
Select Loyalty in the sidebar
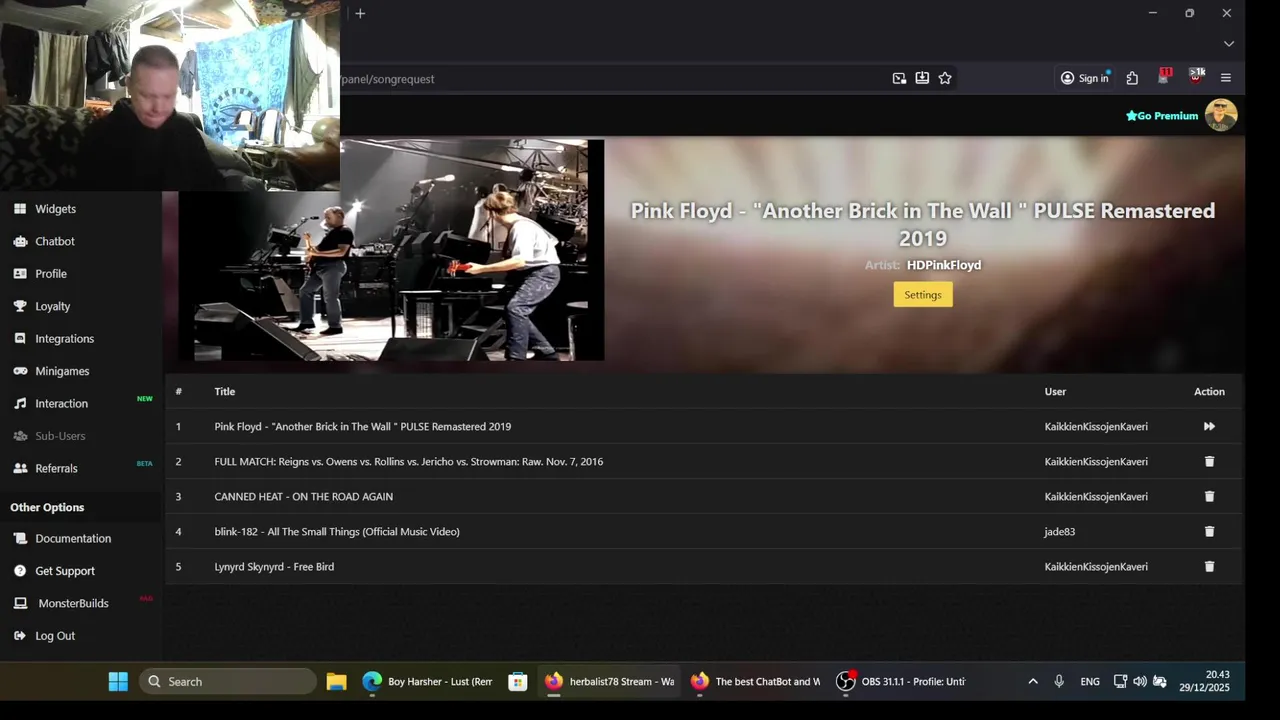point(53,306)
